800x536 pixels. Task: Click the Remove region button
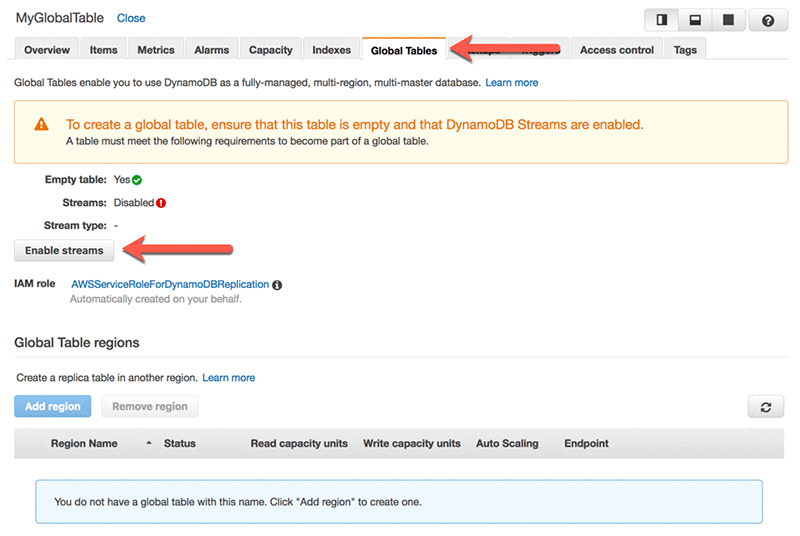pyautogui.click(x=150, y=406)
